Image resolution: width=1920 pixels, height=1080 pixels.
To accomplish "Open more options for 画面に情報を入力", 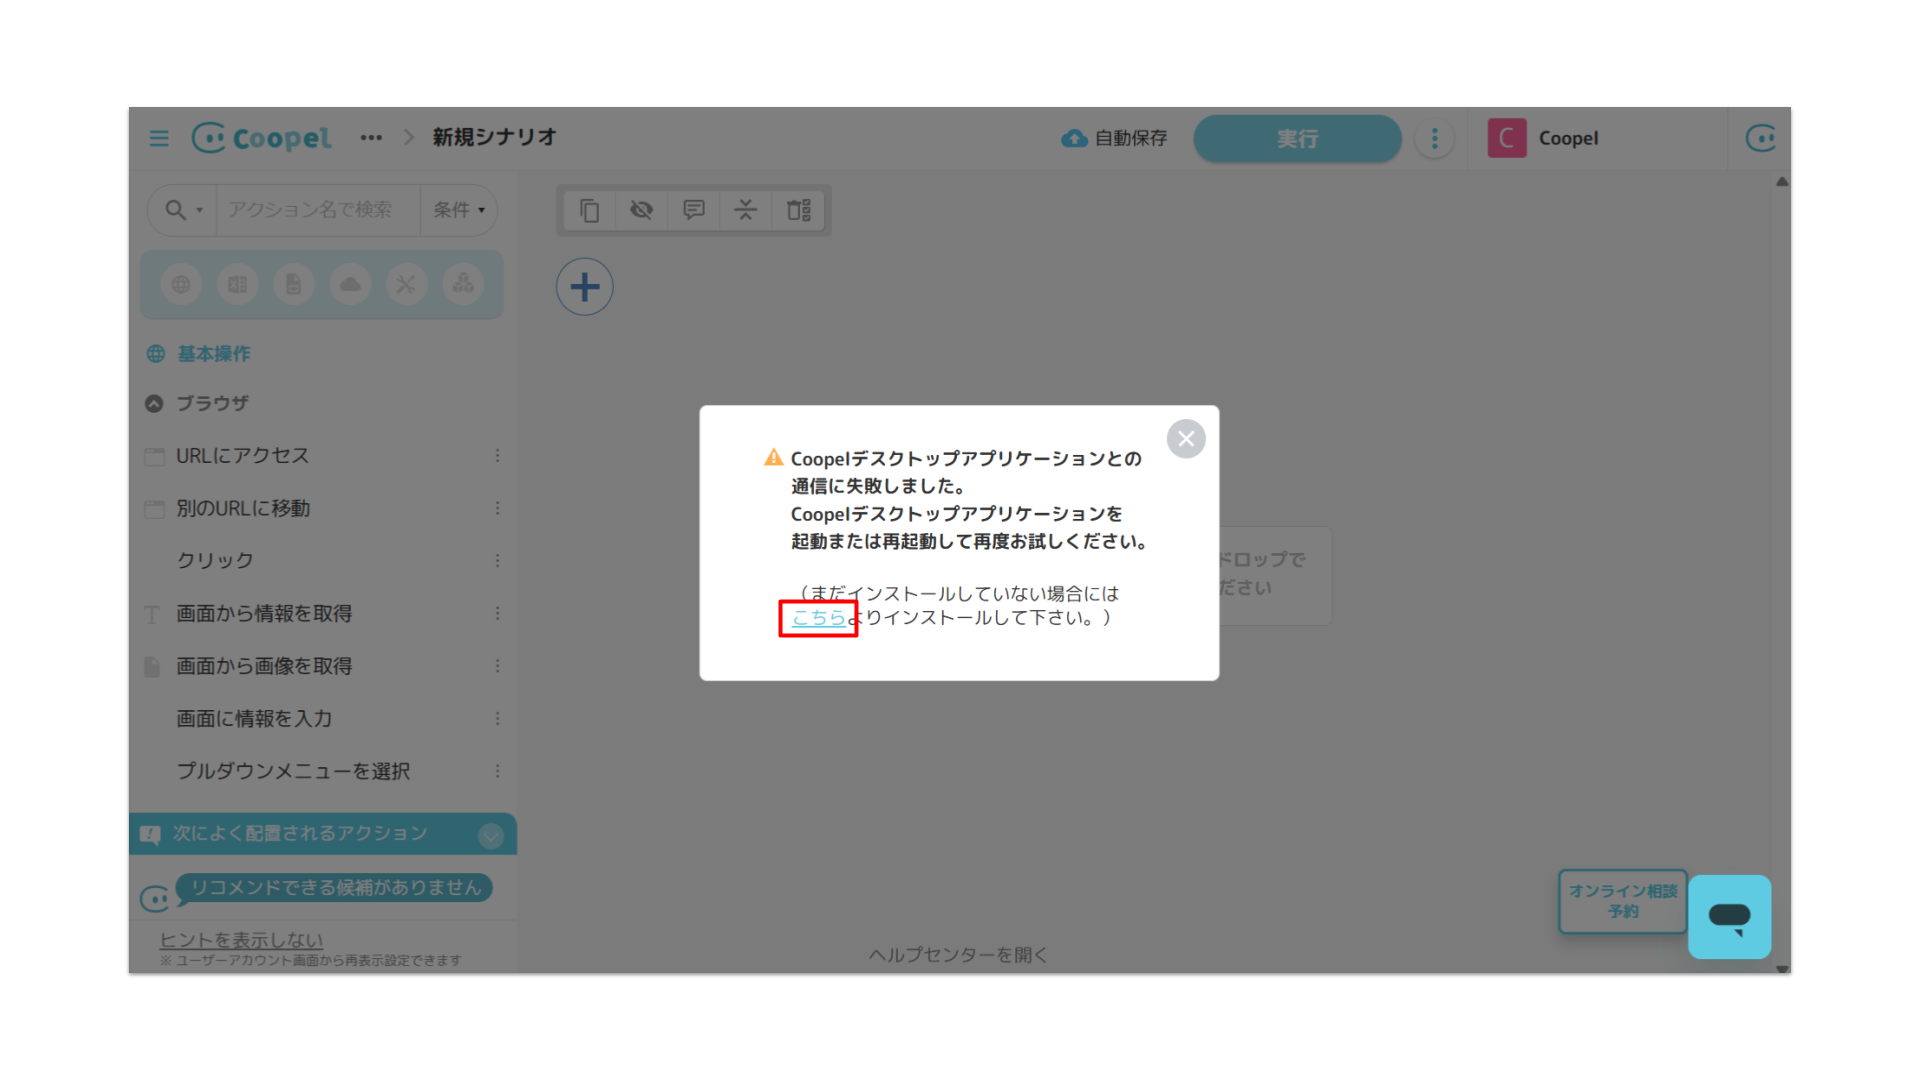I will (497, 719).
